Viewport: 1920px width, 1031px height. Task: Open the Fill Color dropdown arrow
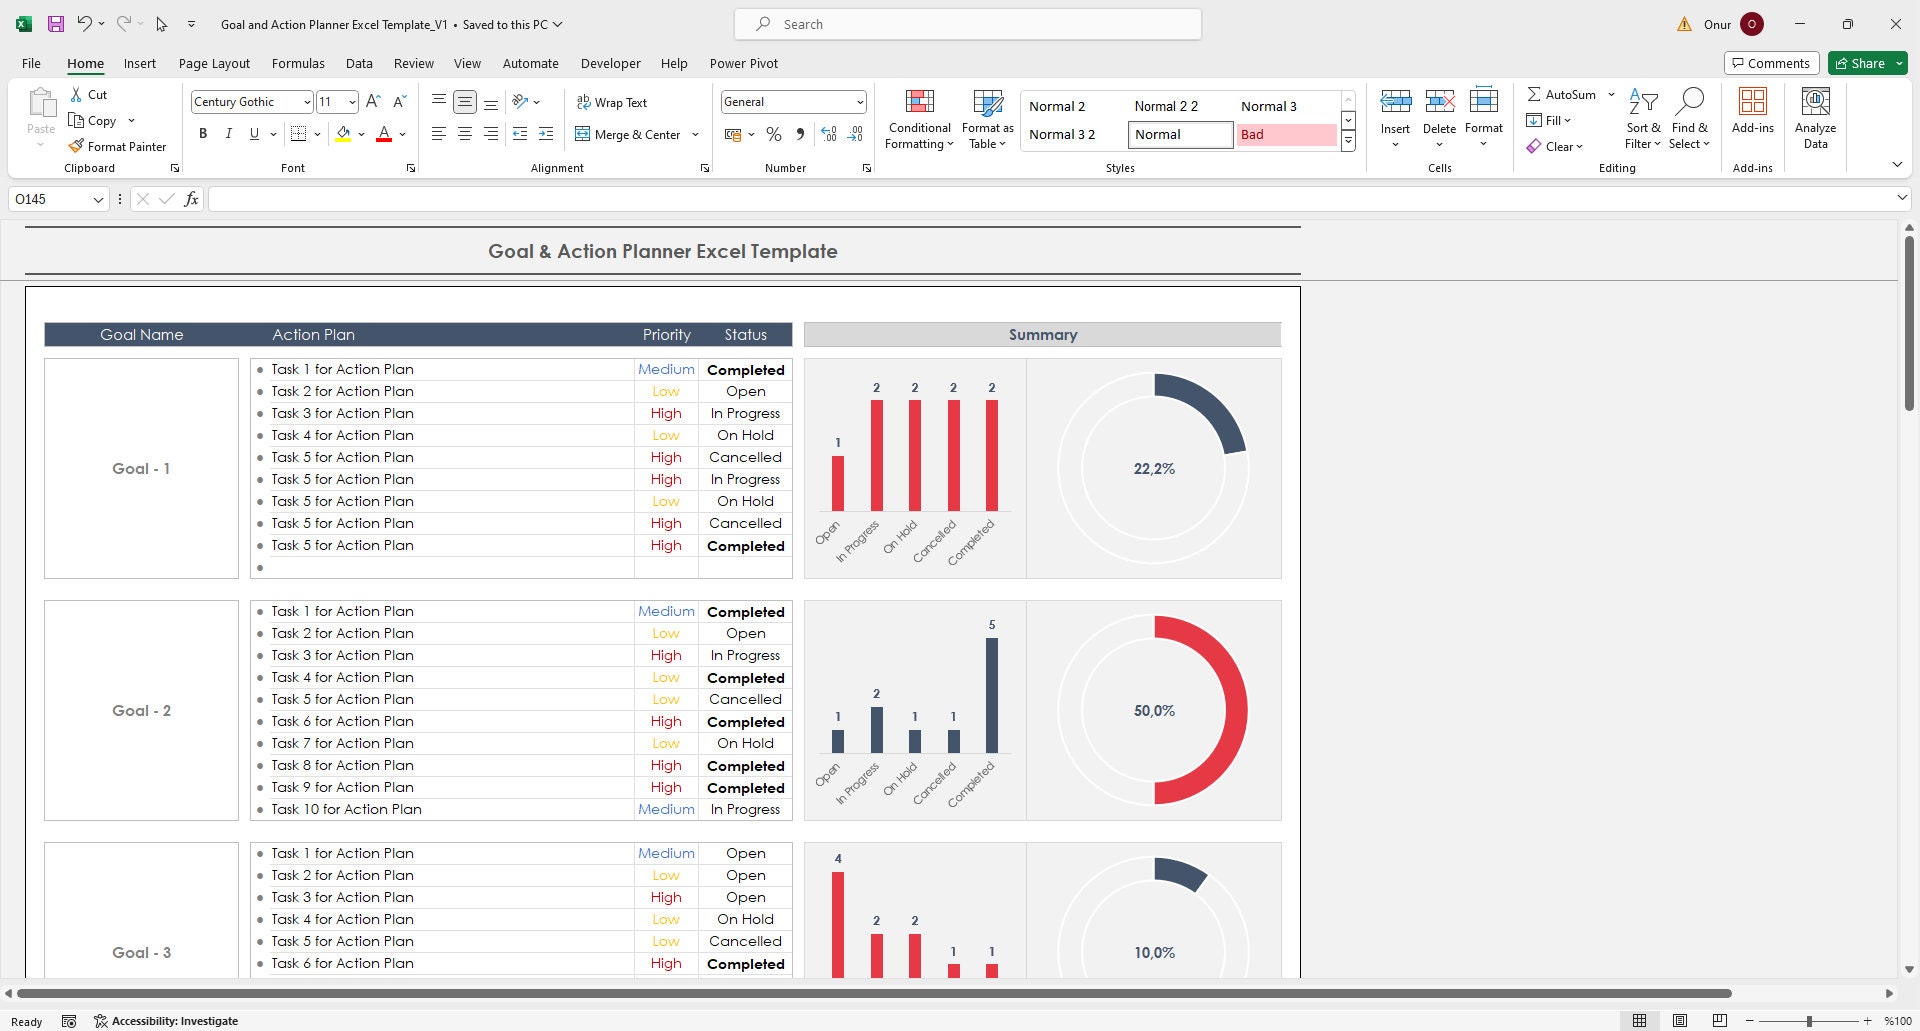point(360,134)
